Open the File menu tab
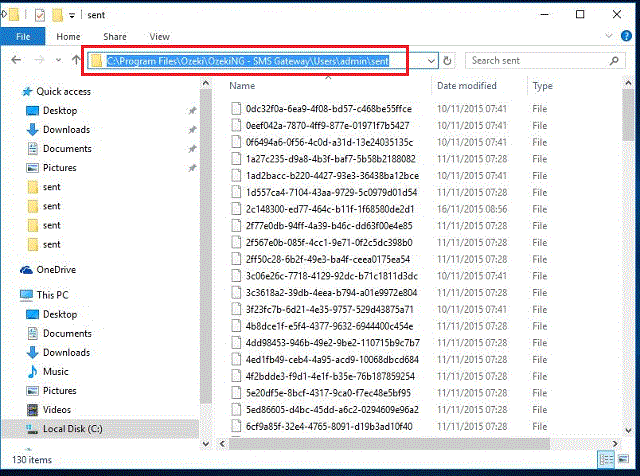The width and height of the screenshot is (640, 476). [23, 37]
